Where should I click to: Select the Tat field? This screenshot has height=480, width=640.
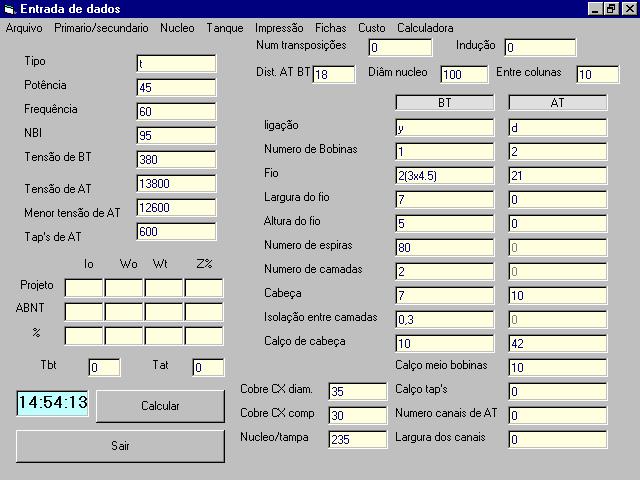(x=208, y=368)
